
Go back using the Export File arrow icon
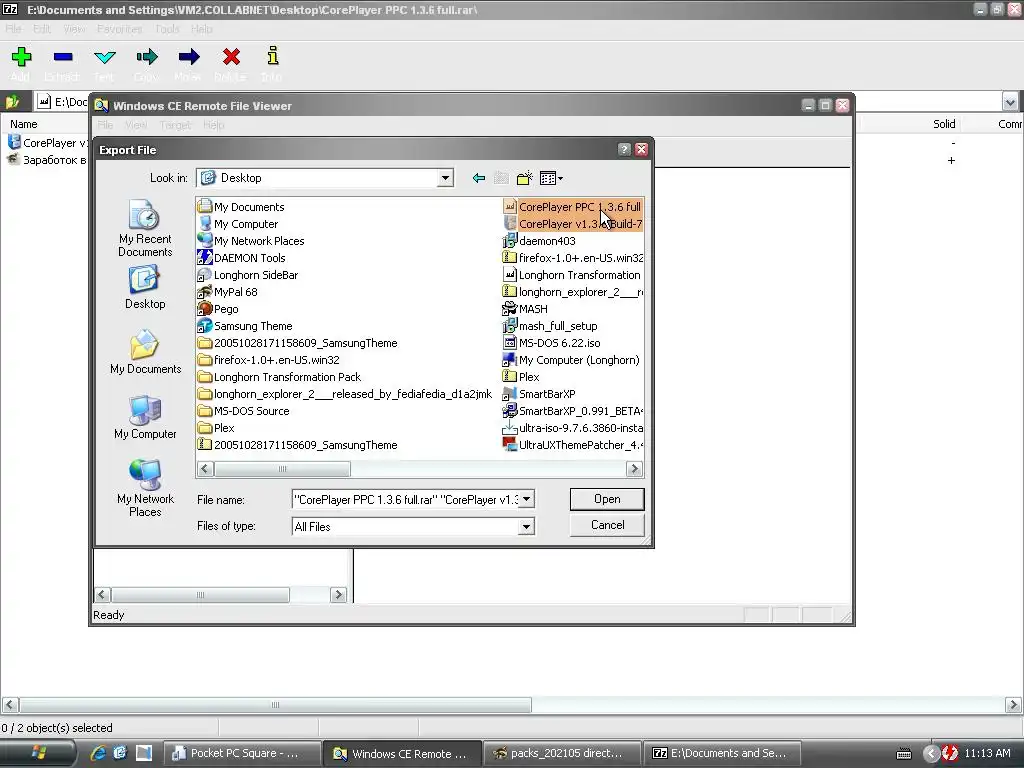click(479, 178)
